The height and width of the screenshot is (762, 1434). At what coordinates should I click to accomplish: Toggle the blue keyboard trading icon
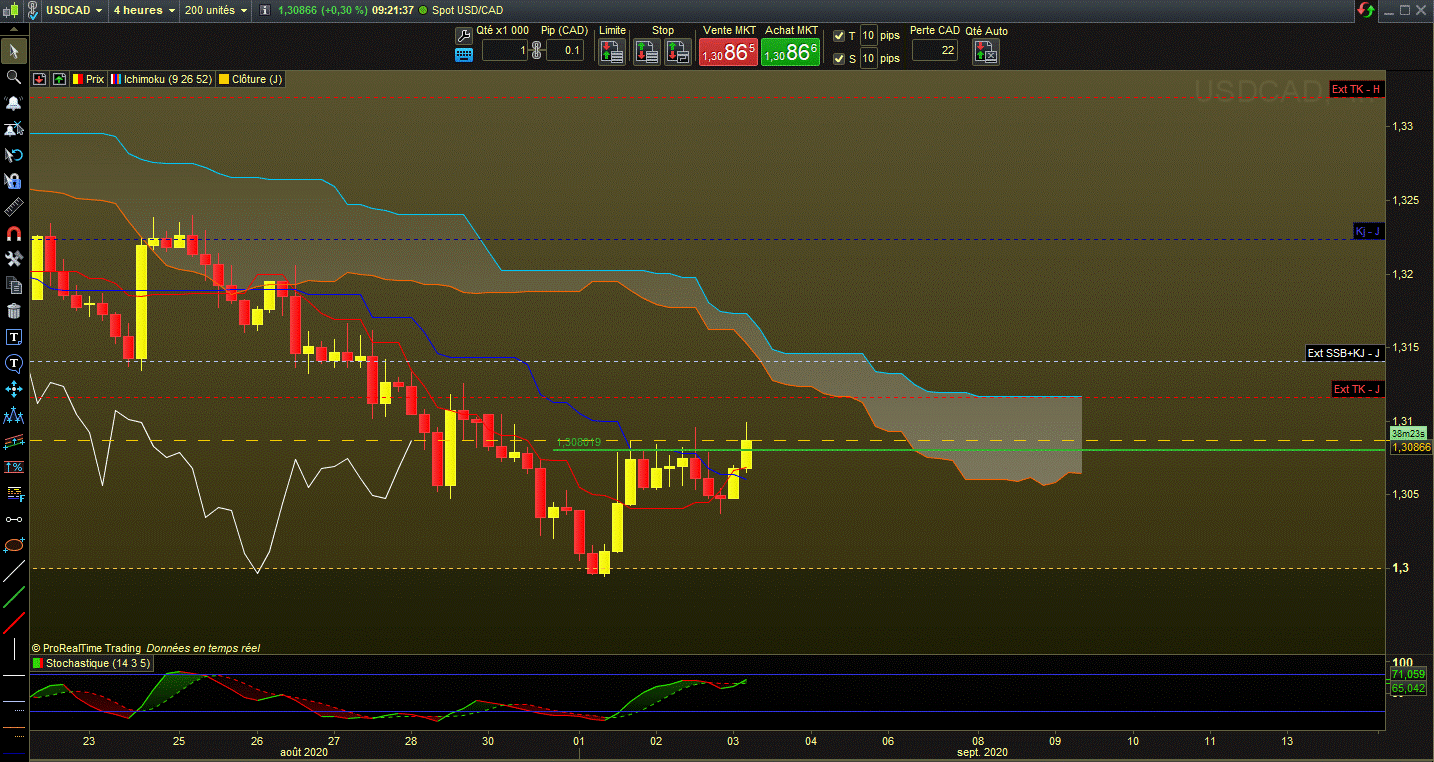click(x=463, y=56)
